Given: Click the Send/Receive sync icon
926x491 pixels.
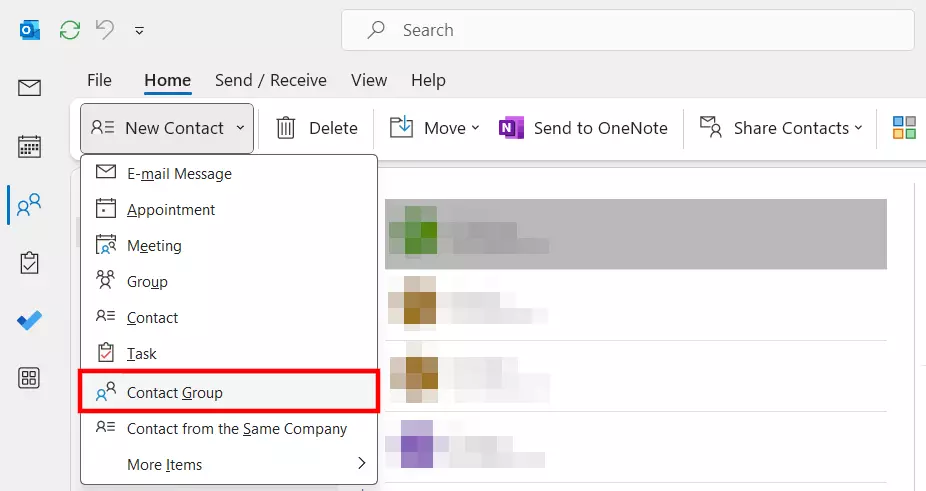Looking at the screenshot, I should point(70,30).
